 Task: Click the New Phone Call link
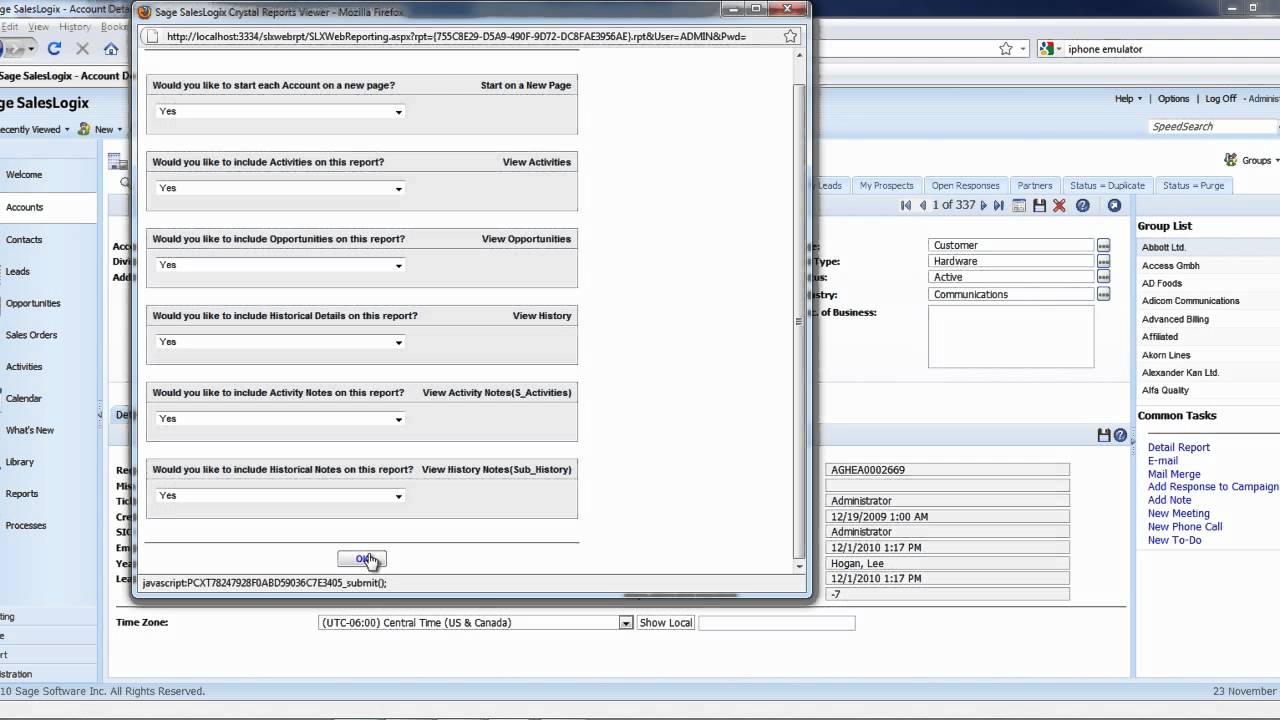[1185, 527]
